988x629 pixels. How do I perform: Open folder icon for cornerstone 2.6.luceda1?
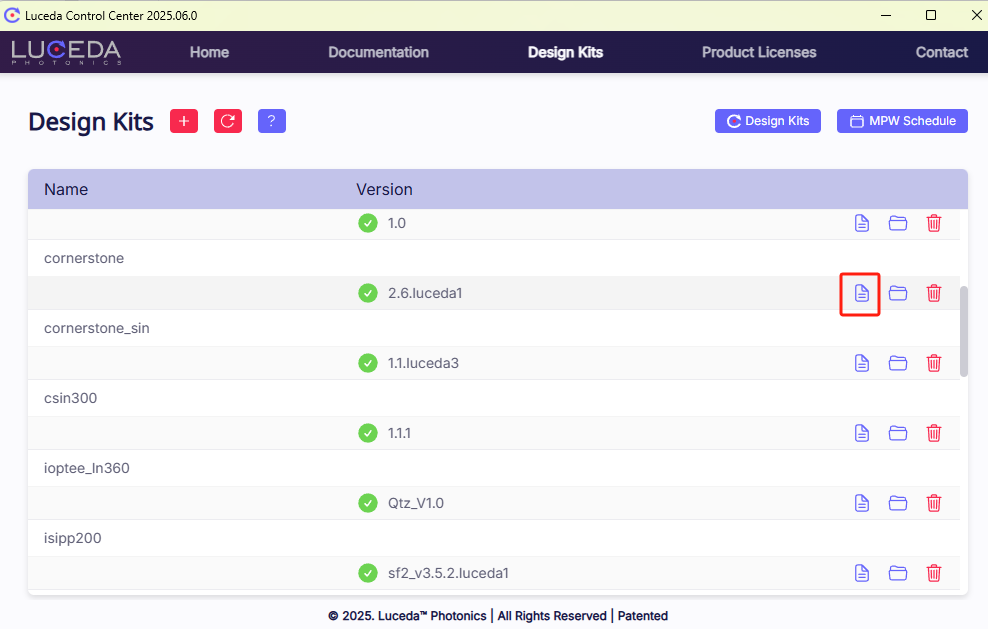(x=897, y=293)
